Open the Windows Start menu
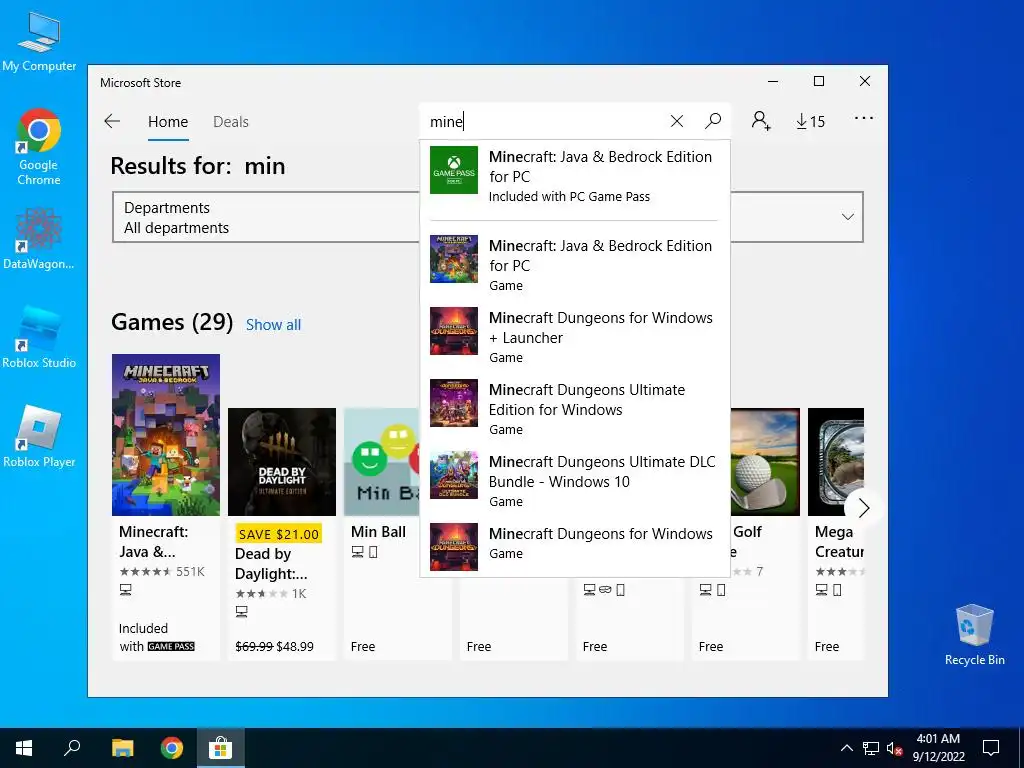 point(24,748)
